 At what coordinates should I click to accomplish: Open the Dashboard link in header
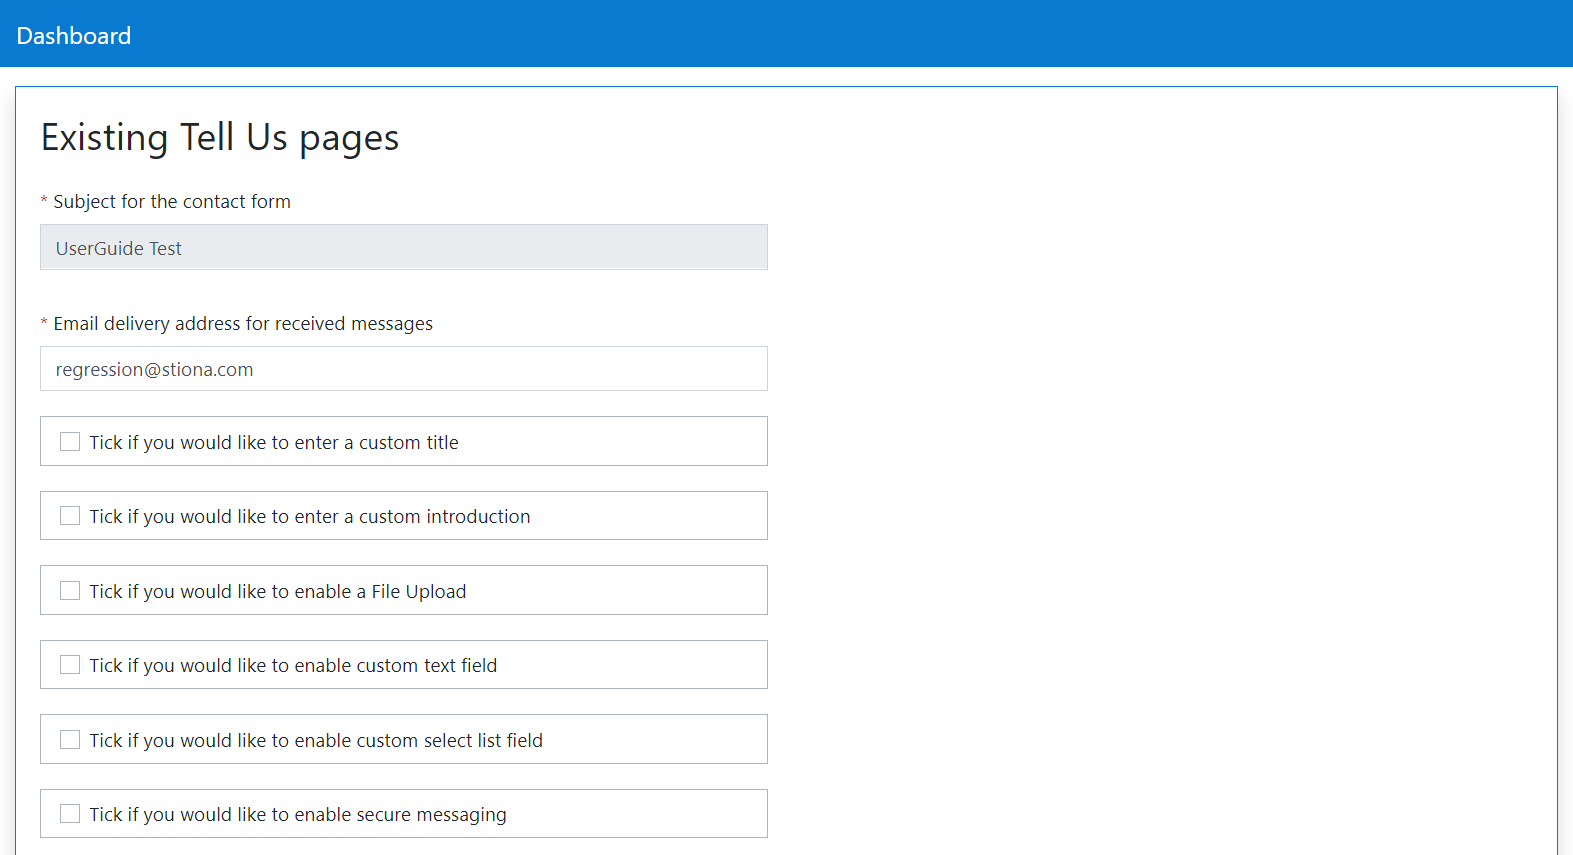click(74, 36)
